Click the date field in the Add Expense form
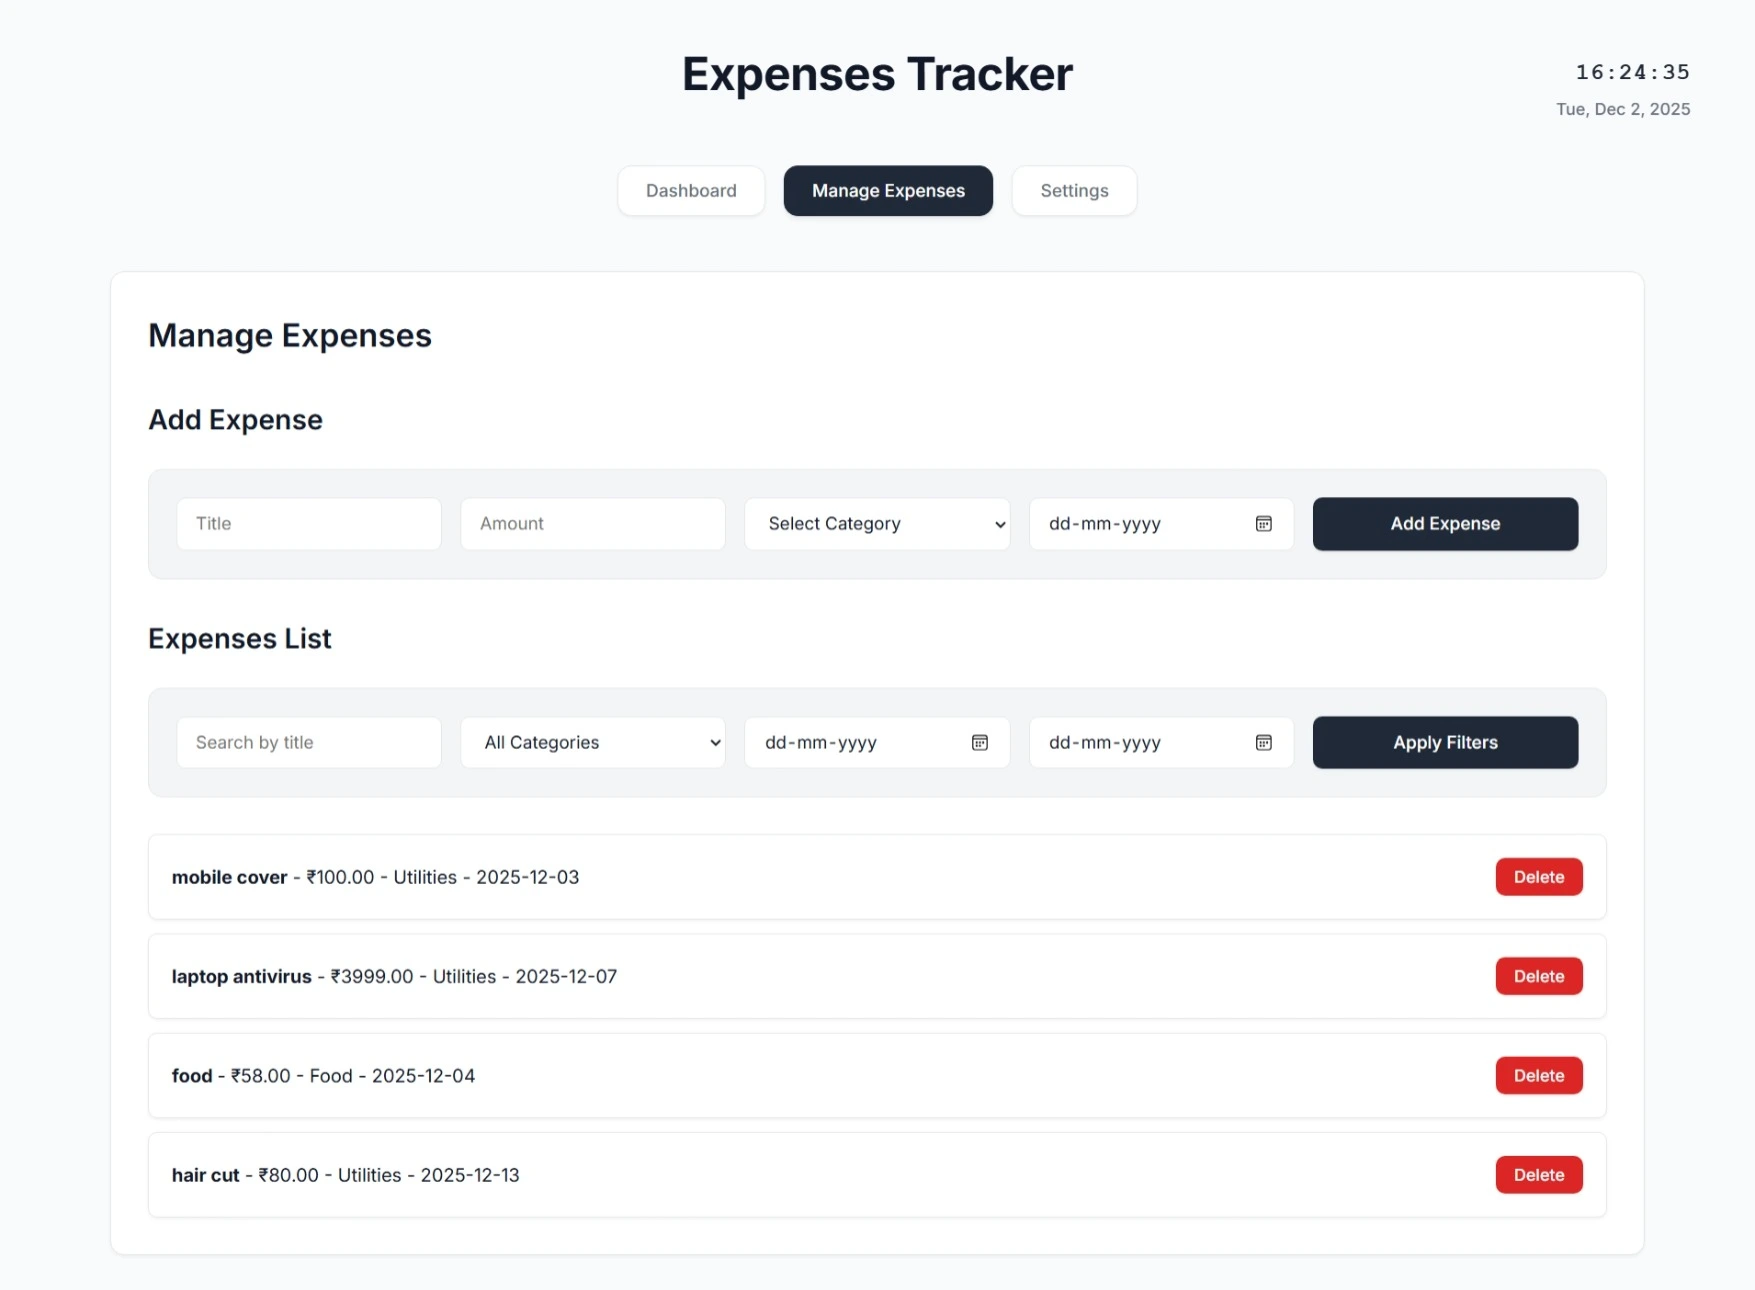This screenshot has height=1290, width=1755. (1130, 523)
